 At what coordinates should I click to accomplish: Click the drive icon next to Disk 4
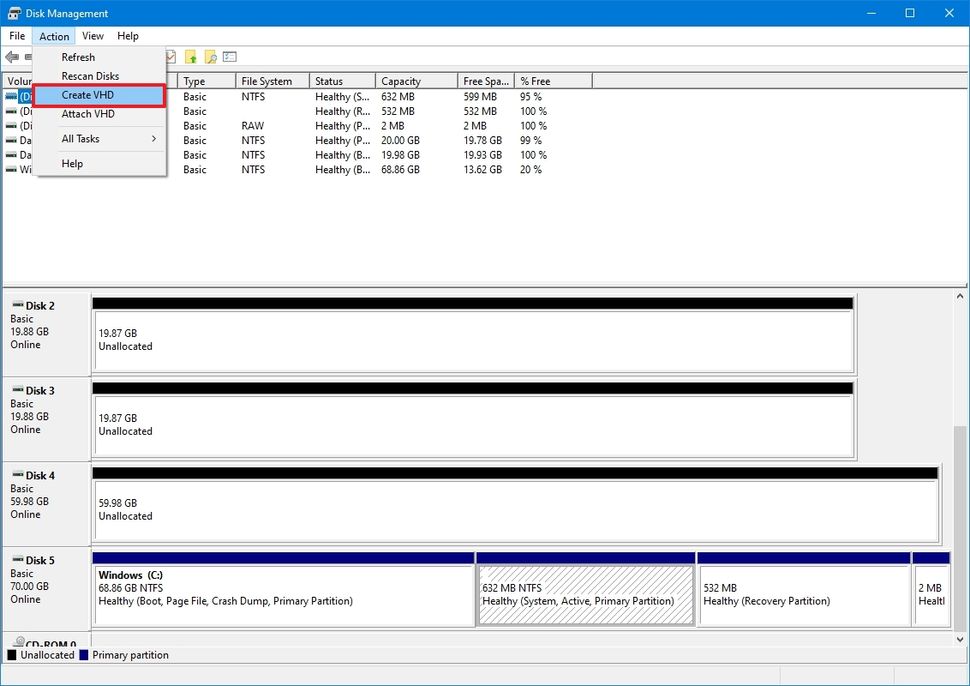point(17,474)
